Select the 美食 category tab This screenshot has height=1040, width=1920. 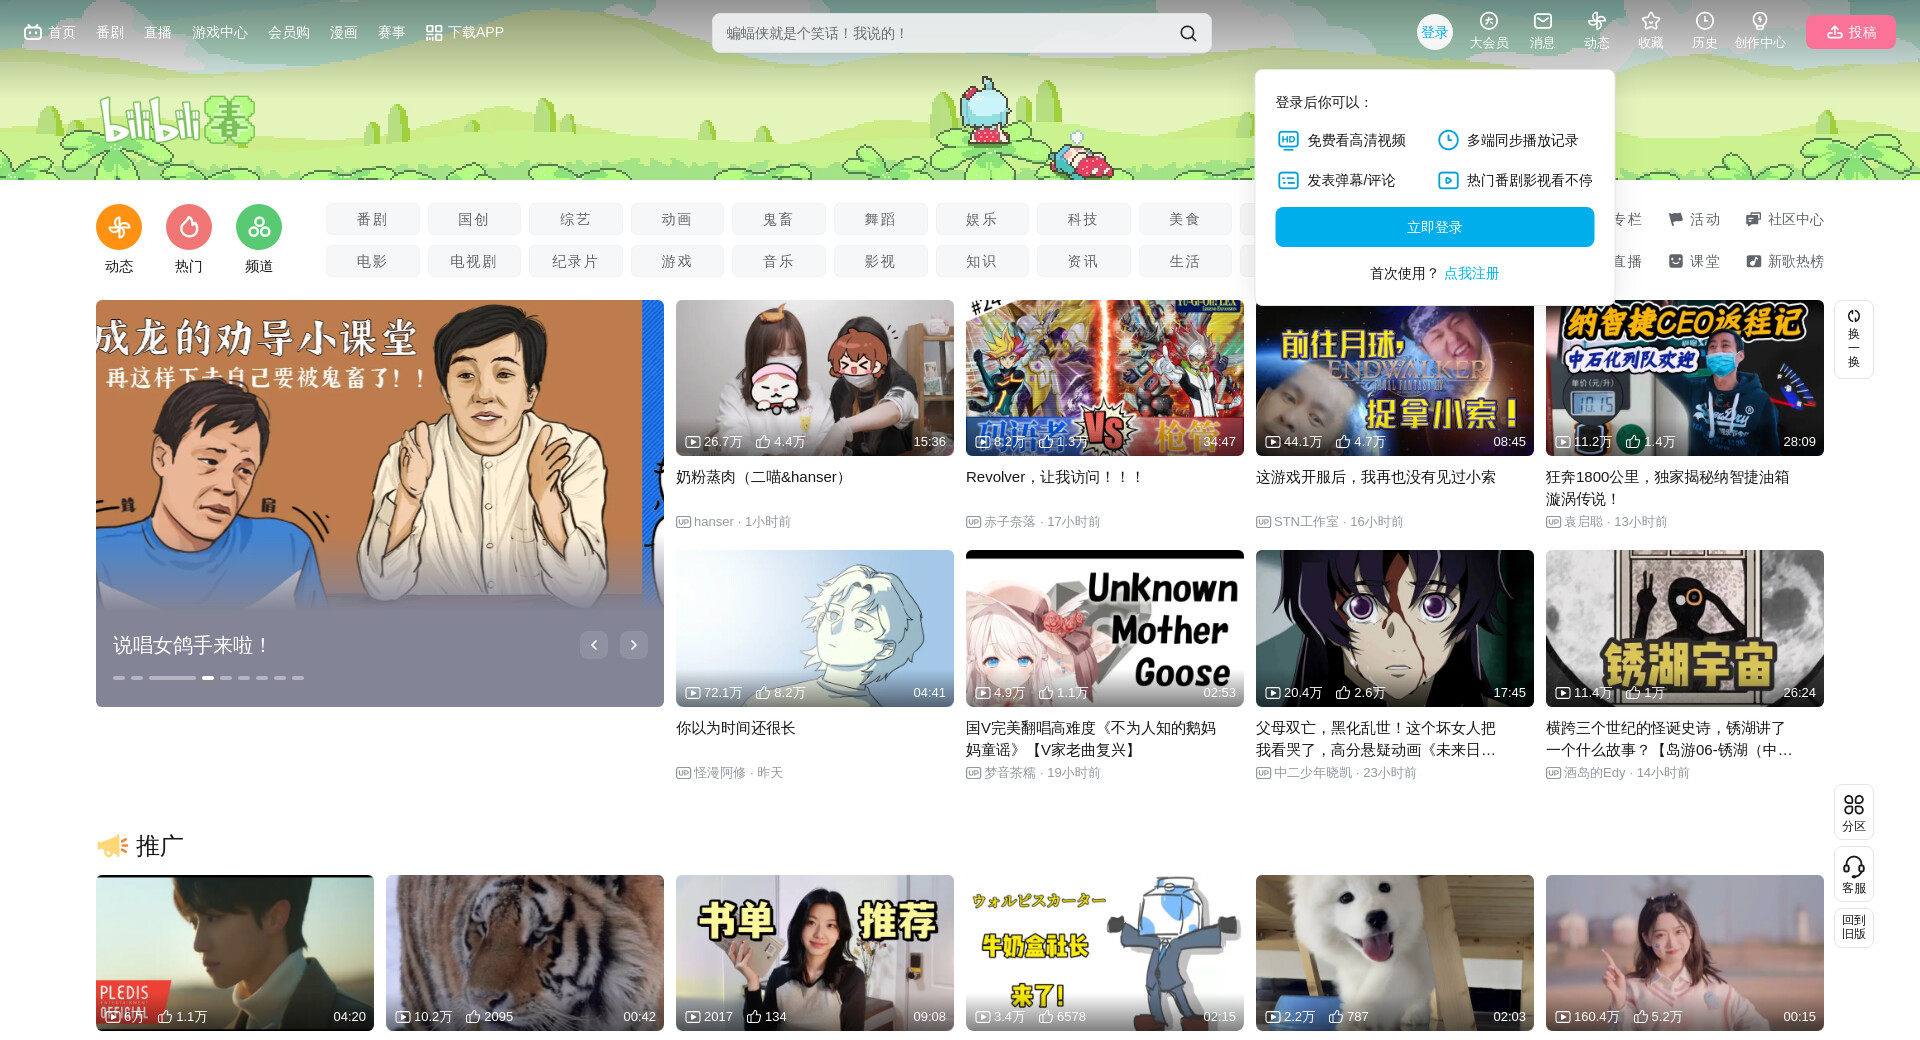[x=1185, y=219]
